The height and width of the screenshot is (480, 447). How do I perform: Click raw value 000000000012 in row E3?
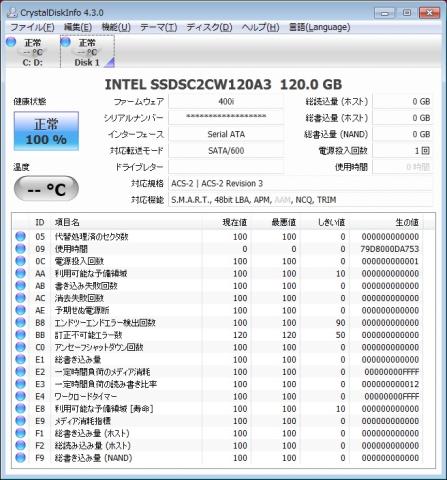(390, 384)
